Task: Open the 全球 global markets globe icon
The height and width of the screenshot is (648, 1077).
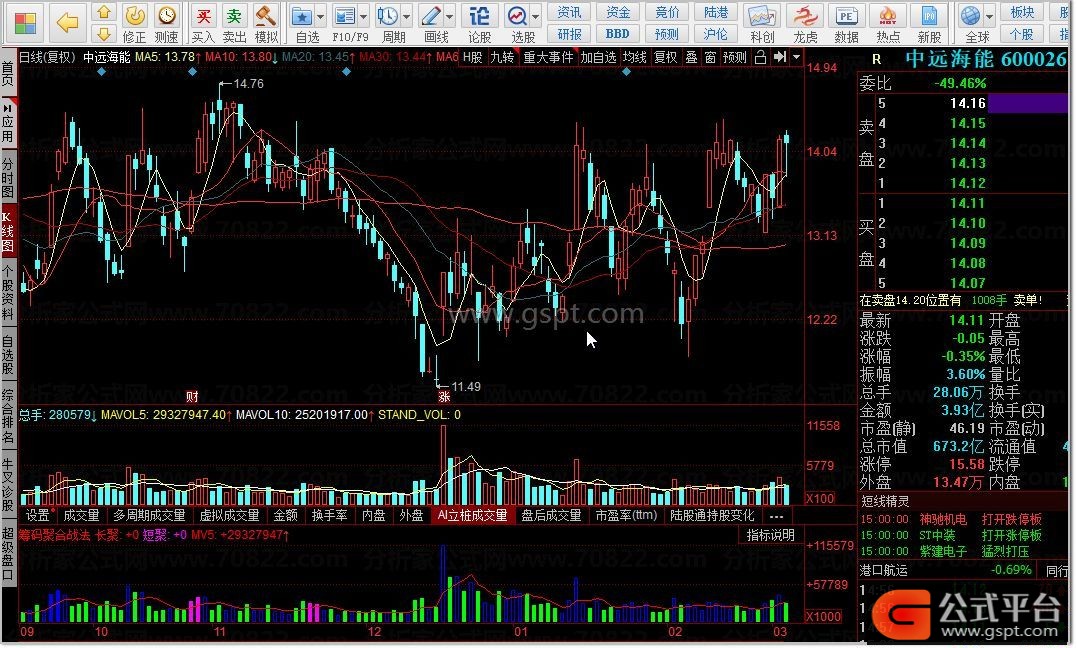Action: coord(971,16)
